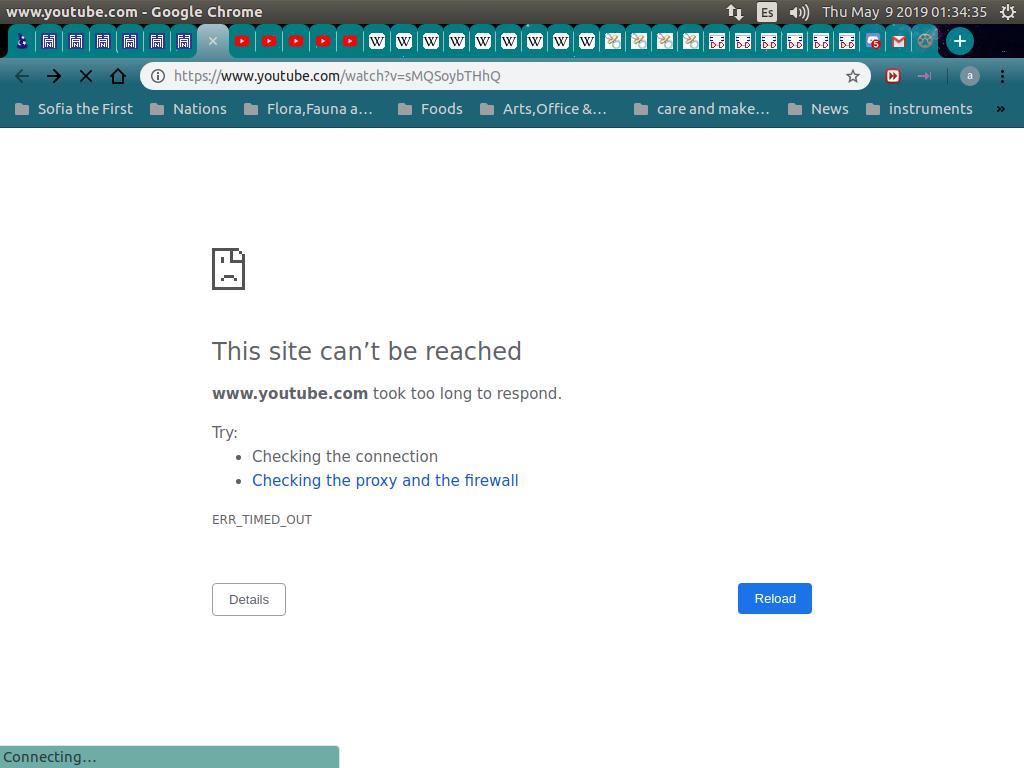
Task: Click the purple arrow extension icon
Action: point(924,76)
